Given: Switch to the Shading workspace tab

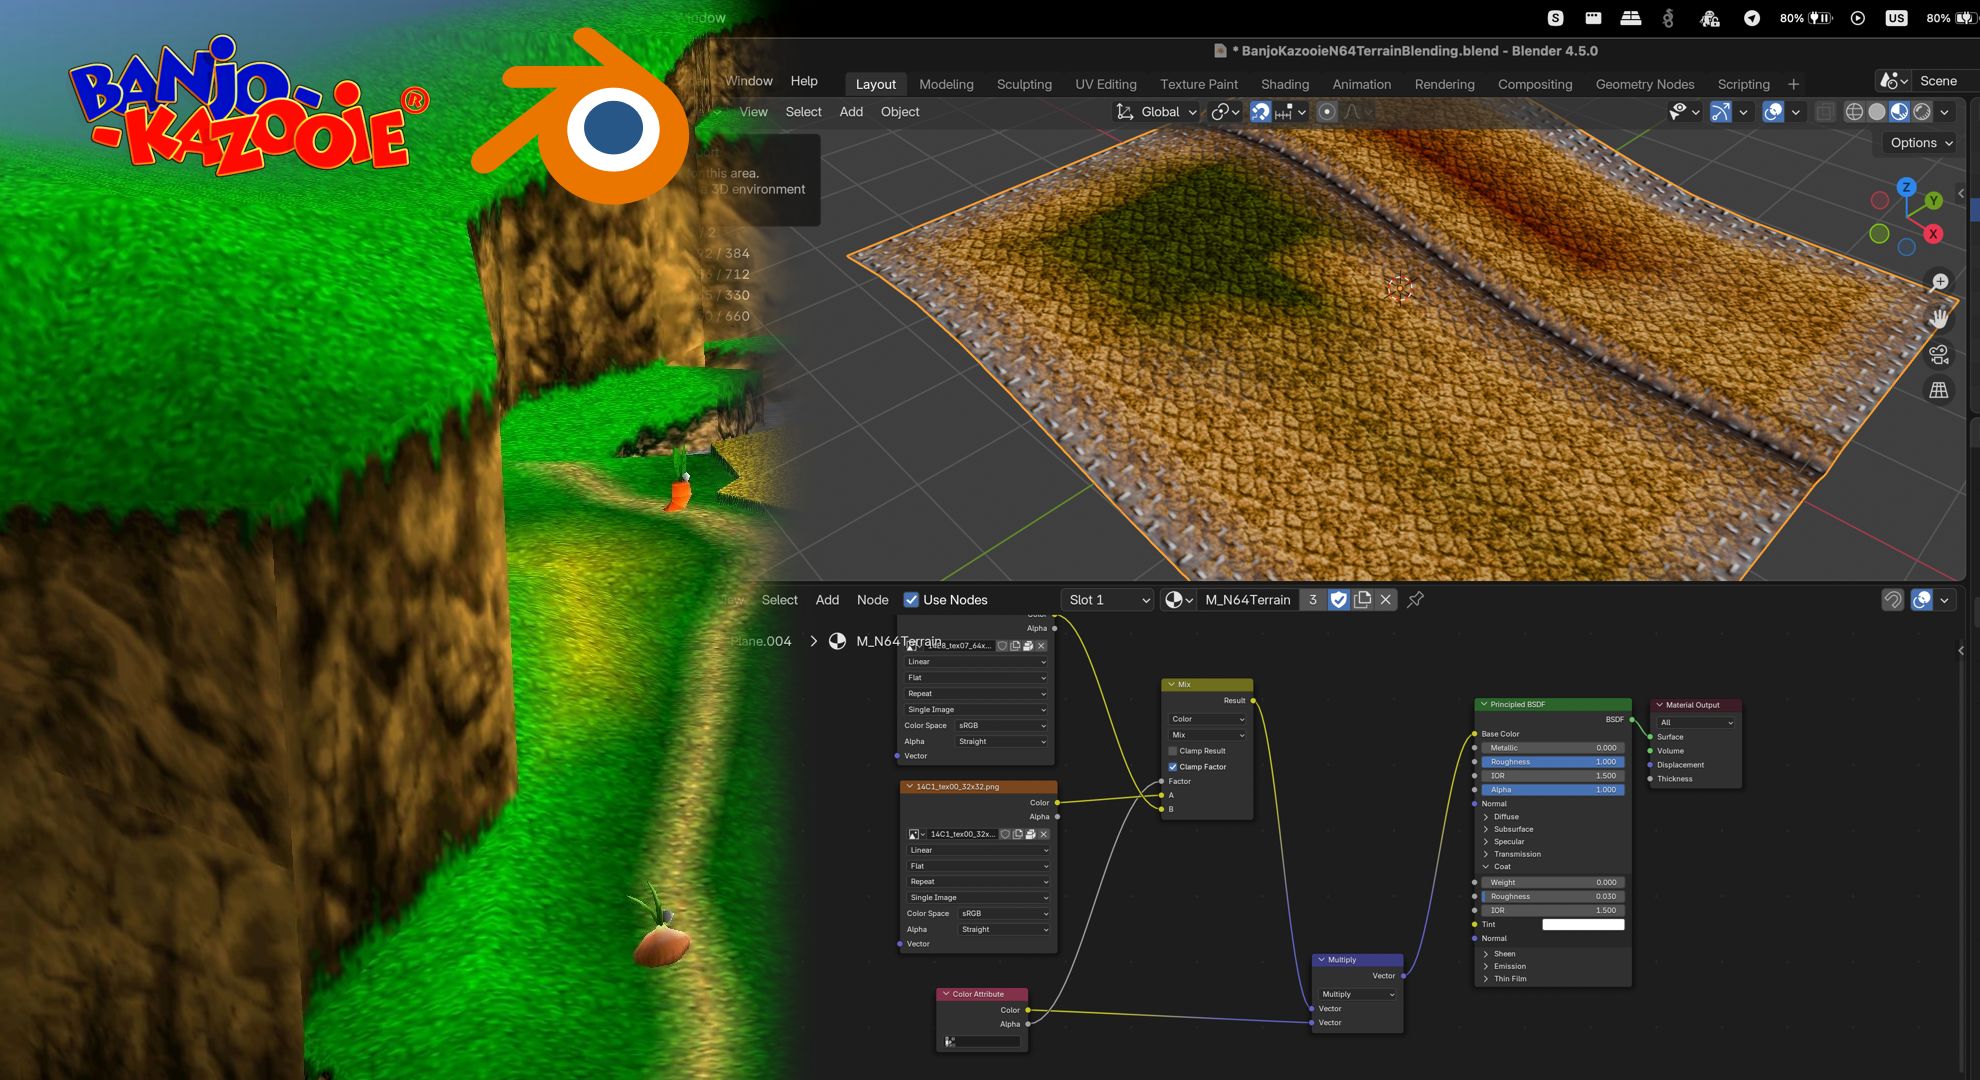Looking at the screenshot, I should pos(1284,84).
